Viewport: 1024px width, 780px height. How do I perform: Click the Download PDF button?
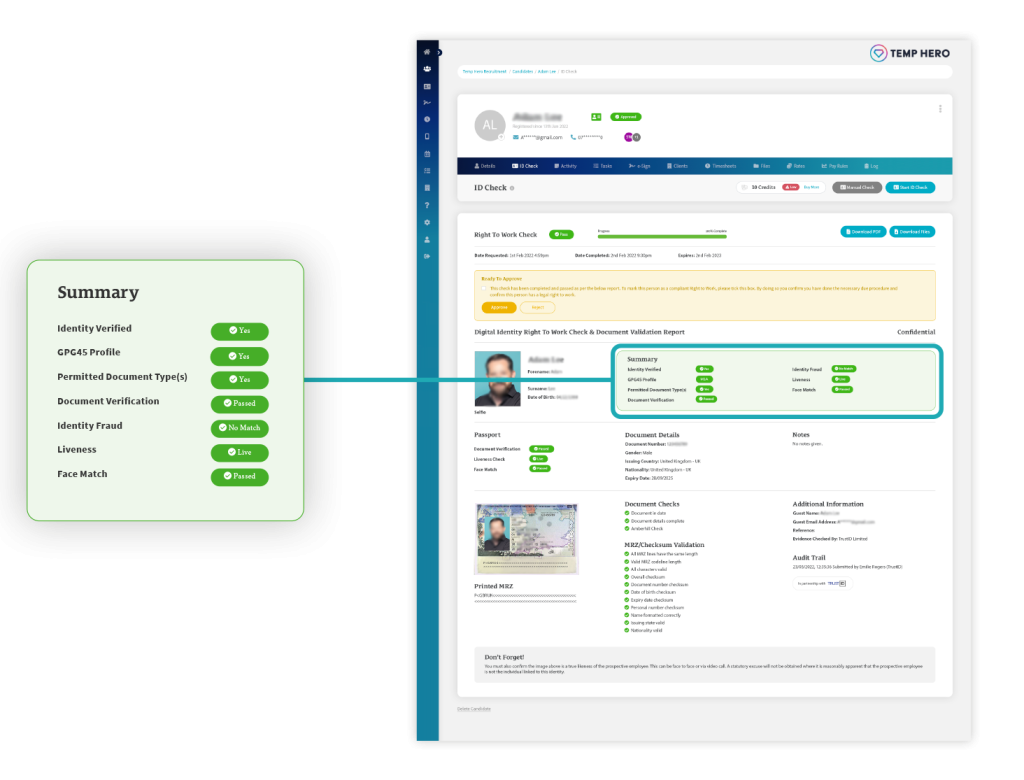pyautogui.click(x=863, y=232)
